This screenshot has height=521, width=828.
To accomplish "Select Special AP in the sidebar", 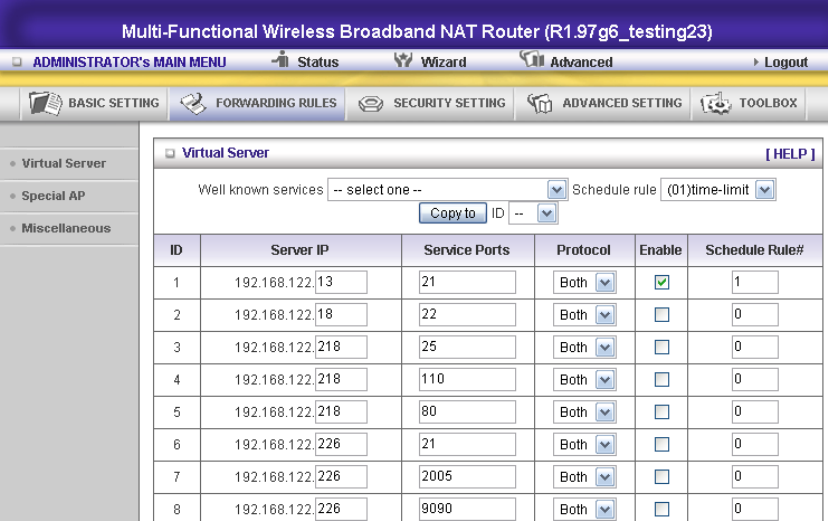I will point(53,196).
